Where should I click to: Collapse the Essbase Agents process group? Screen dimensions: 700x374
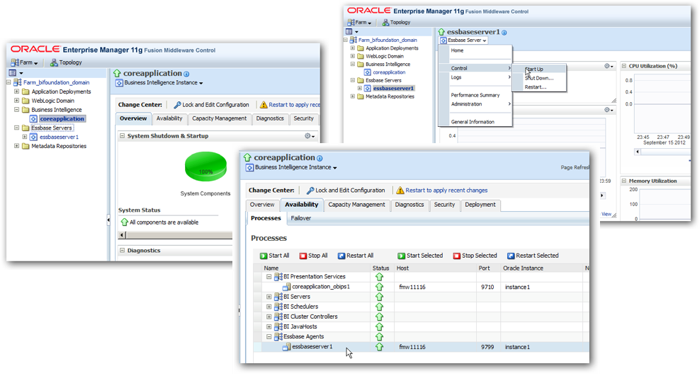pos(269,337)
